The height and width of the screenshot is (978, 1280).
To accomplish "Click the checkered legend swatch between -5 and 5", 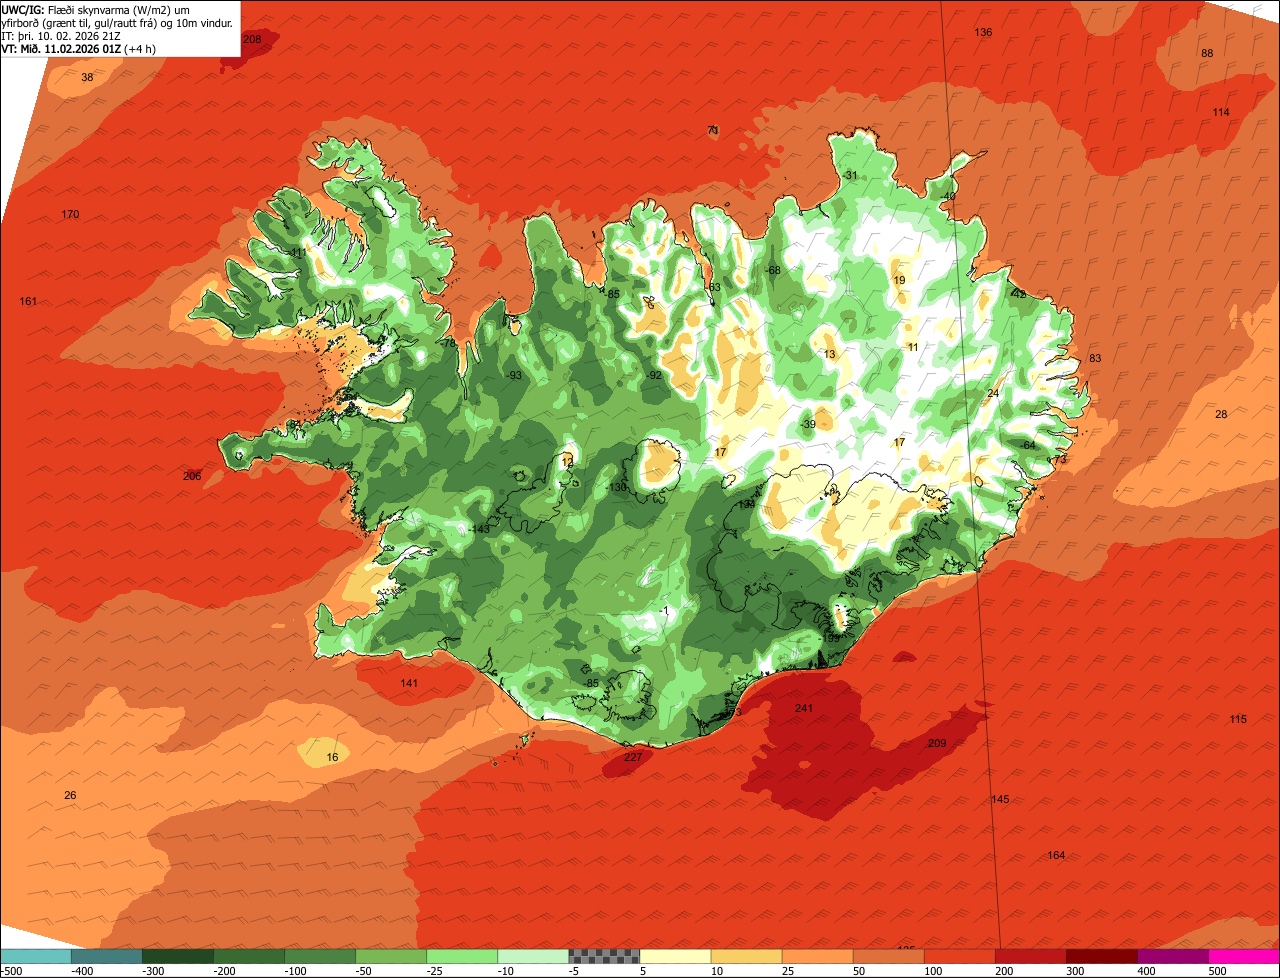I will click(x=604, y=956).
